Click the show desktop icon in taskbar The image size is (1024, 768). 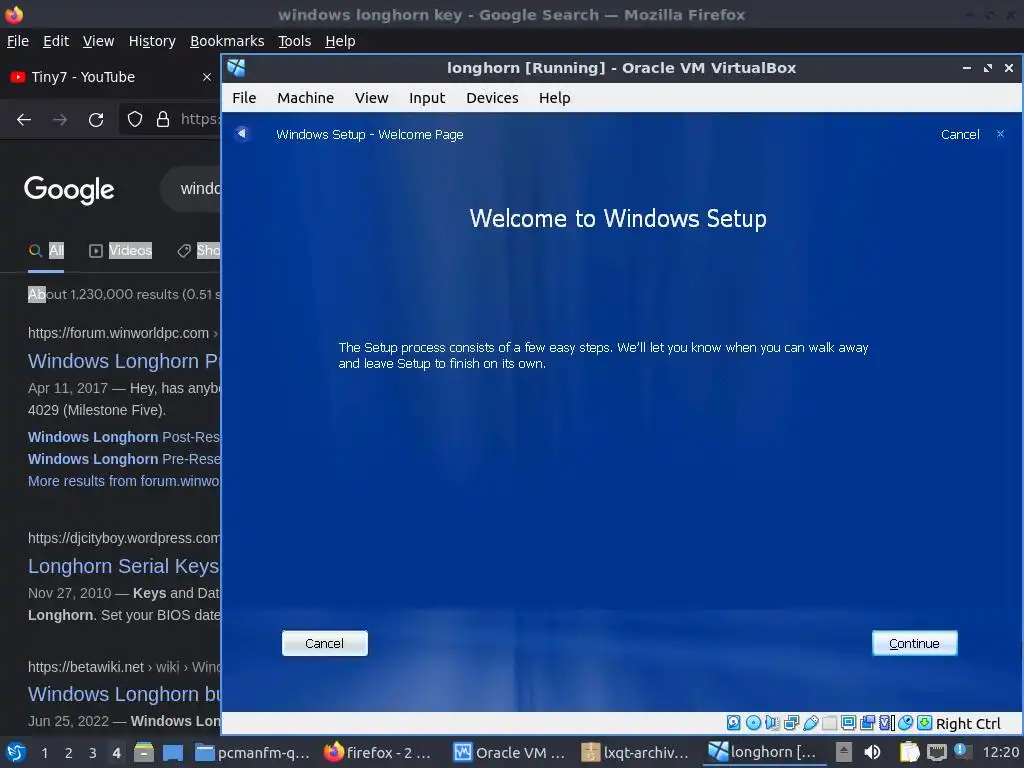click(173, 752)
